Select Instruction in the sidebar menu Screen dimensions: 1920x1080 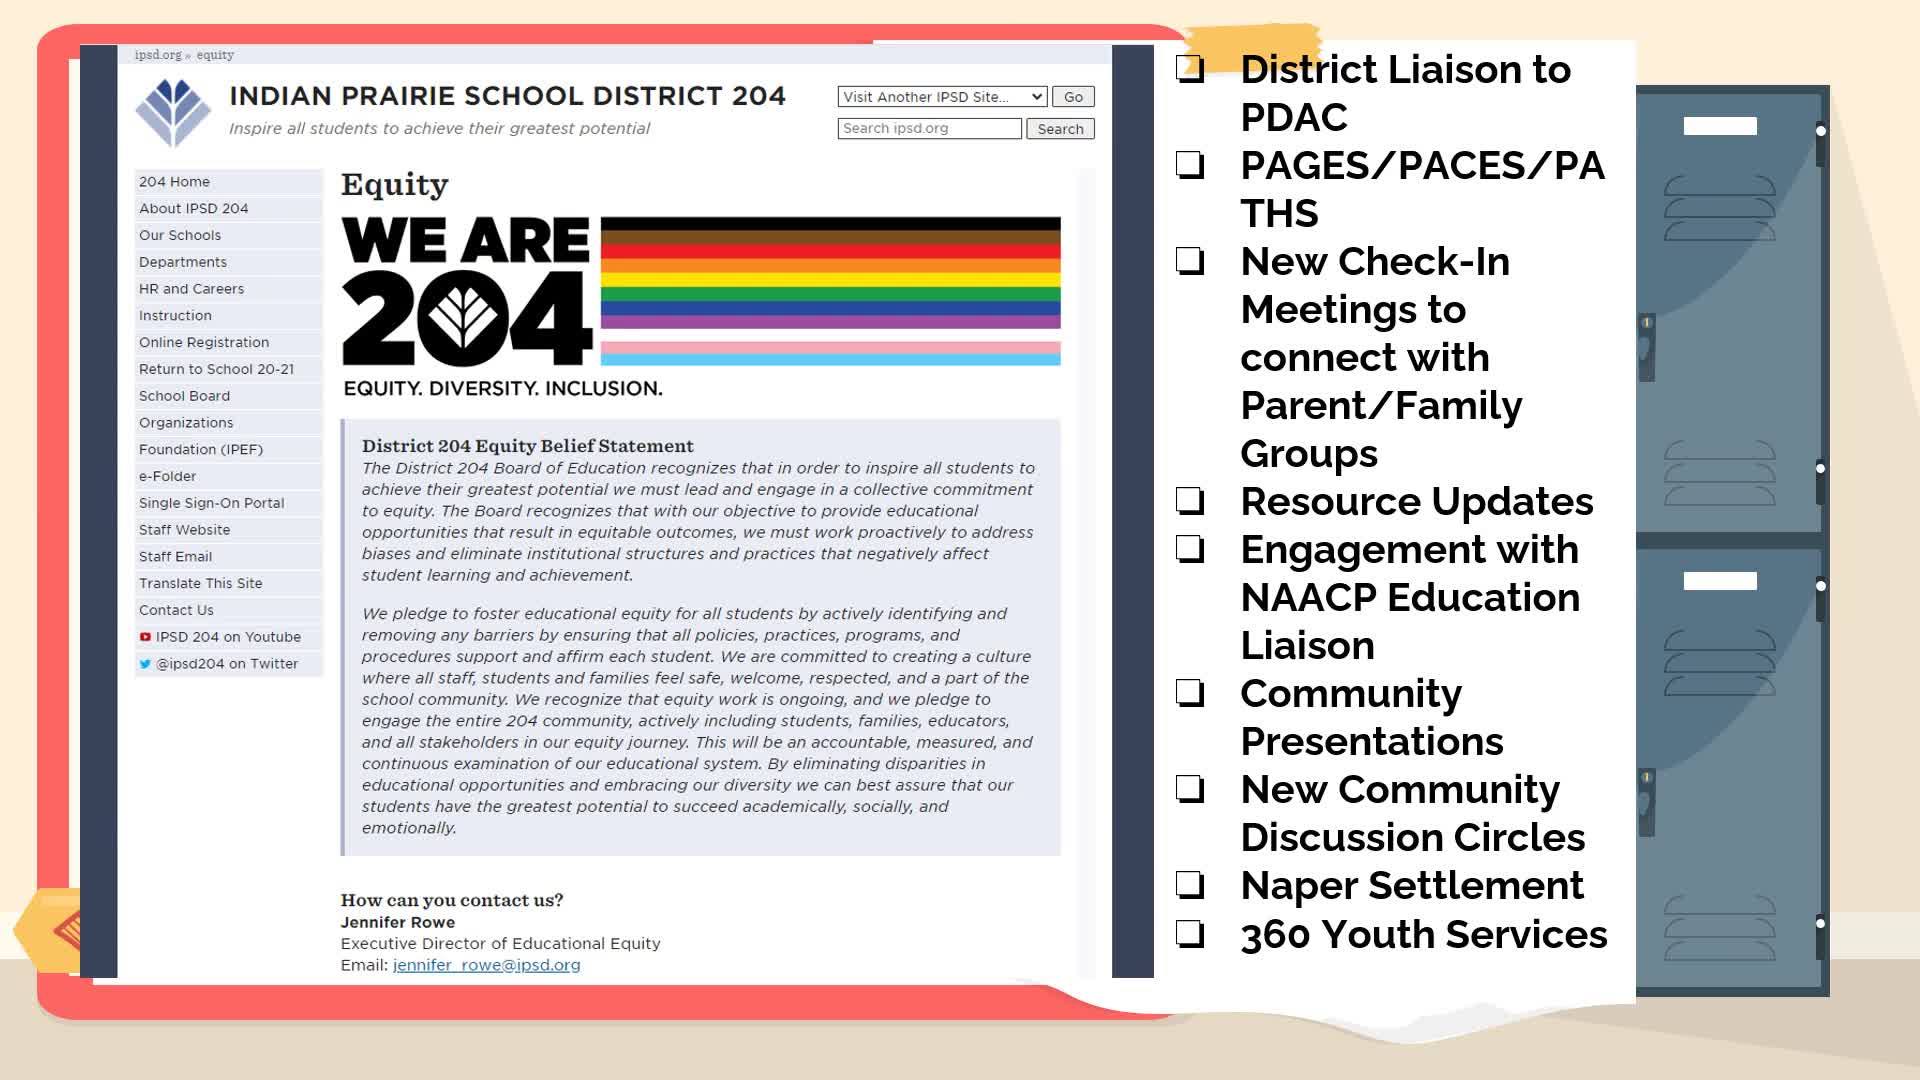click(x=228, y=316)
